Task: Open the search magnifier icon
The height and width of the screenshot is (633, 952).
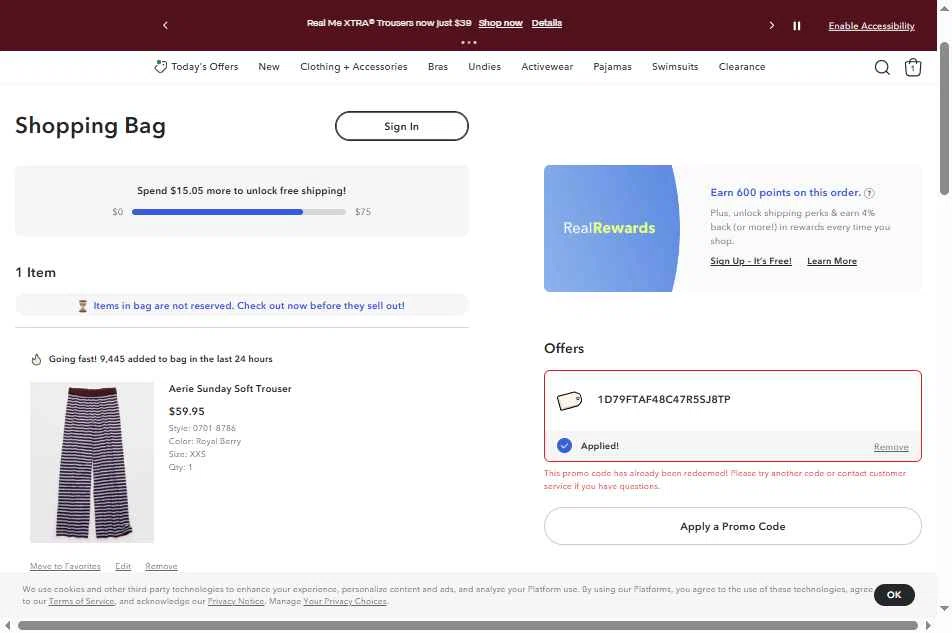Action: (x=882, y=67)
